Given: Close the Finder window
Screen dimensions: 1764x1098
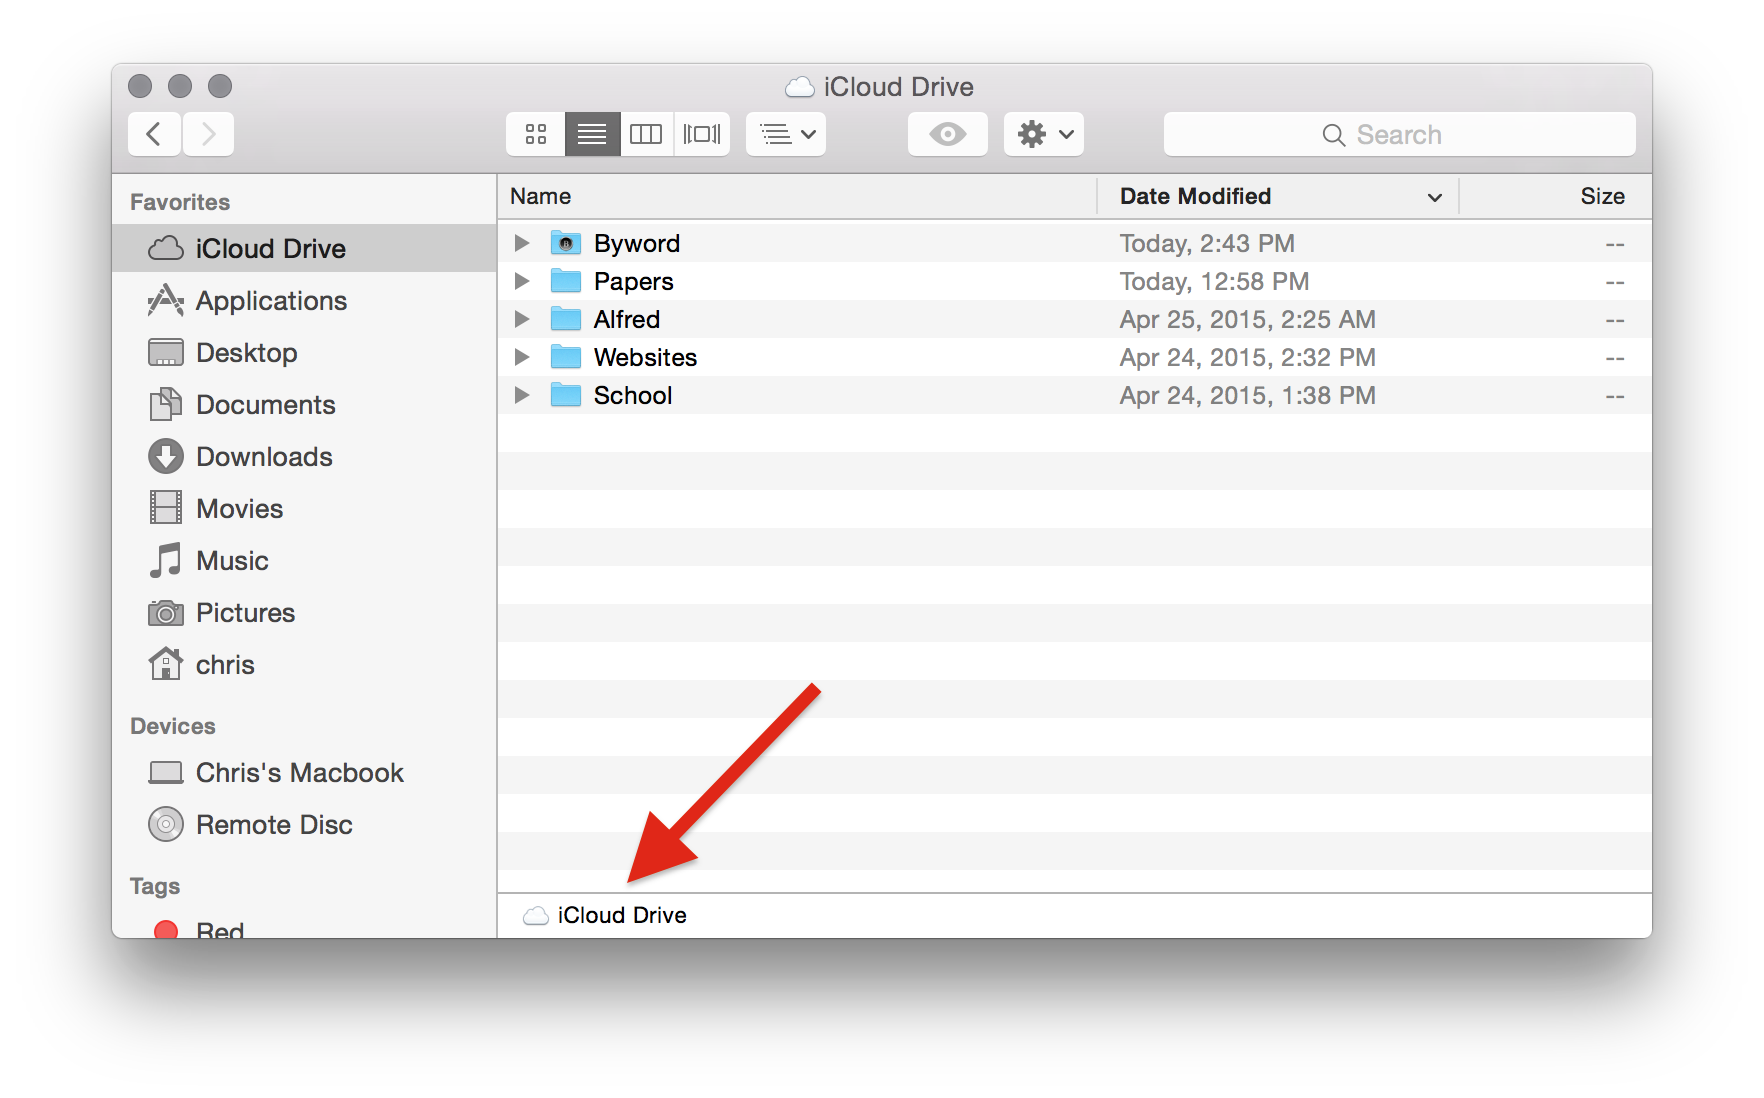Looking at the screenshot, I should coord(140,86).
